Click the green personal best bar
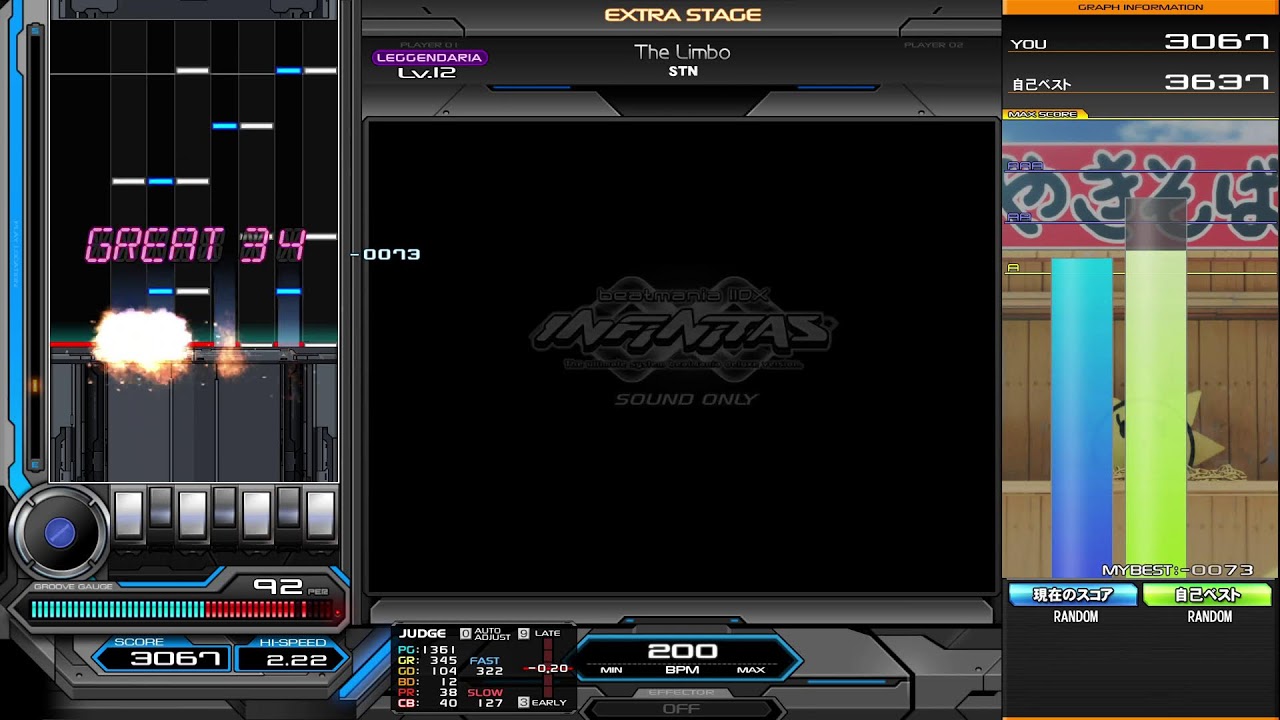 click(1156, 413)
